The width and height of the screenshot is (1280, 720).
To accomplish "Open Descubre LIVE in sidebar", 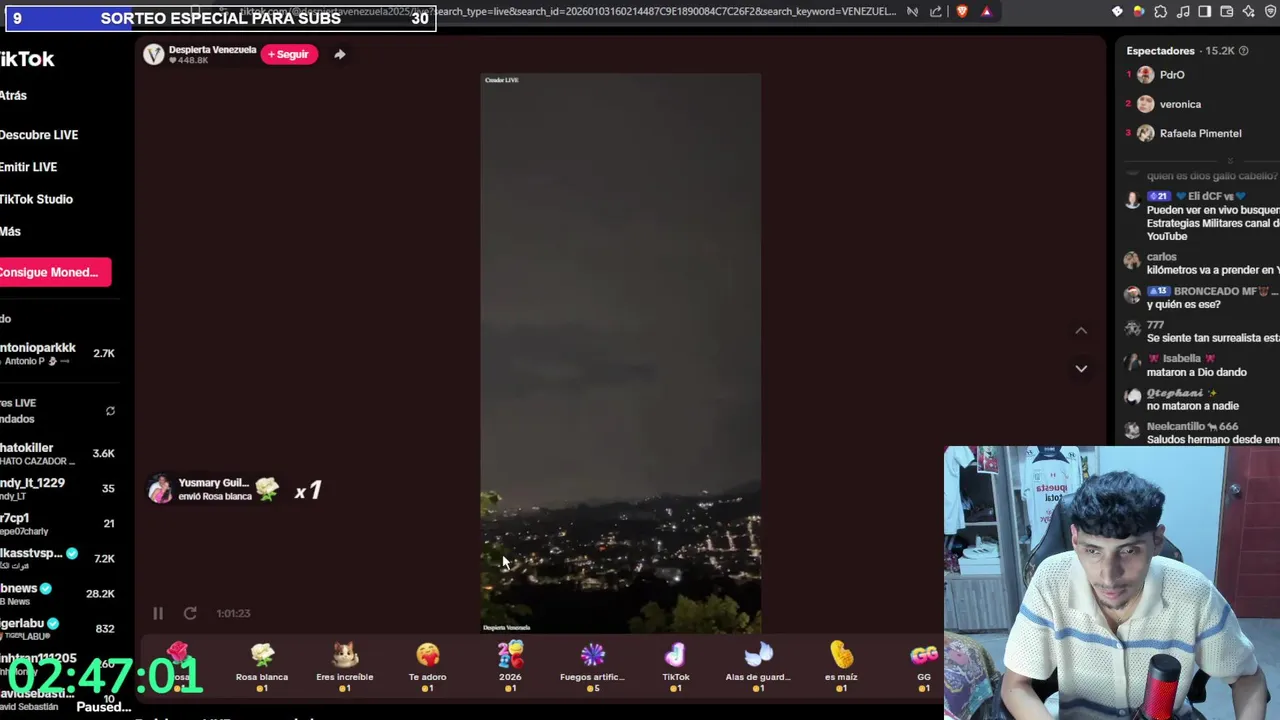I will pyautogui.click(x=39, y=135).
